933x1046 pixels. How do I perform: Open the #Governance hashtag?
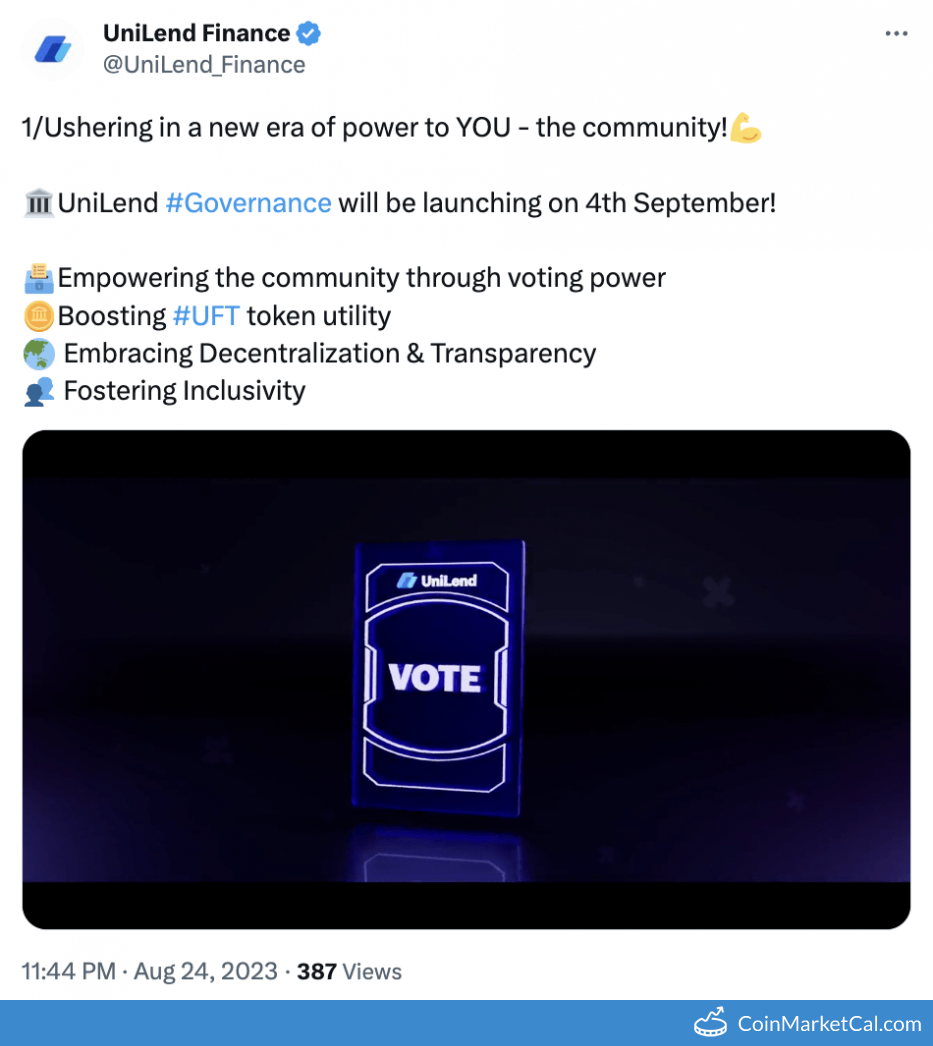[248, 203]
